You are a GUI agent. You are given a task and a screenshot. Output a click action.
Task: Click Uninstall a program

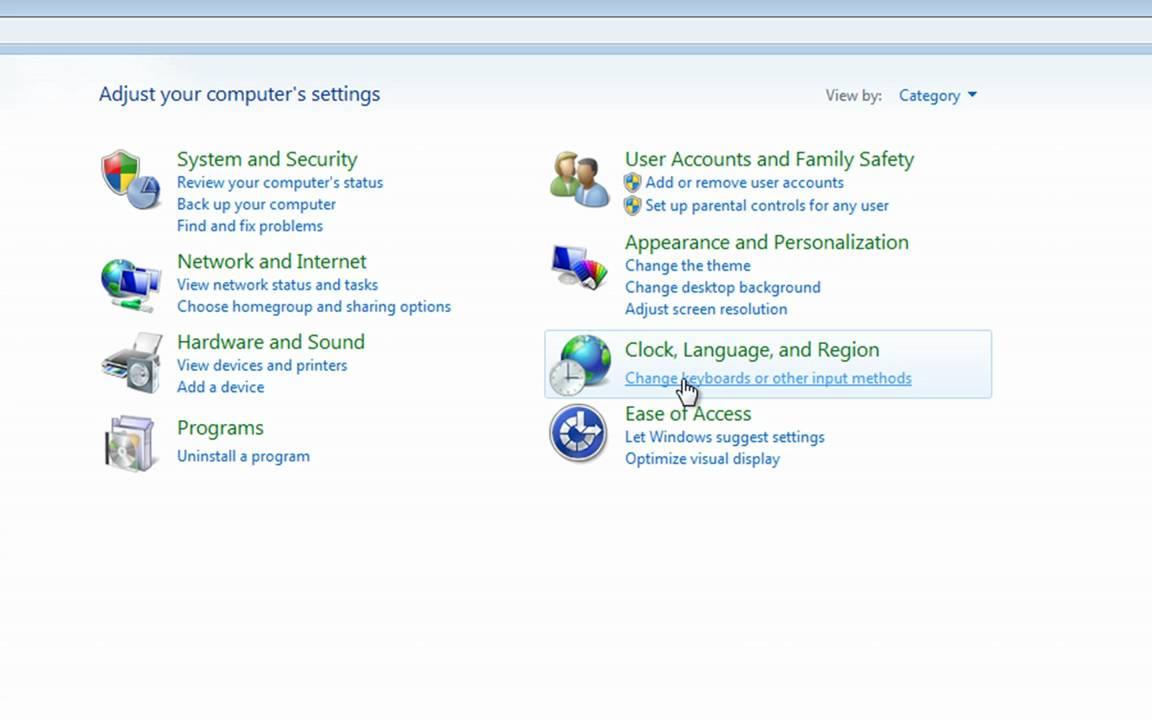[243, 456]
